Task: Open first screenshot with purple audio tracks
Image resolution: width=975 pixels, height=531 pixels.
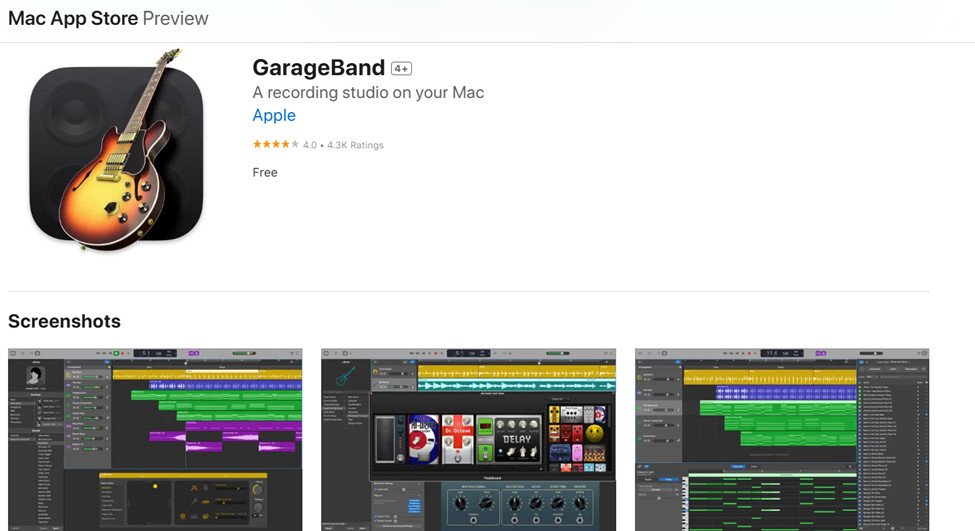Action: [155, 440]
